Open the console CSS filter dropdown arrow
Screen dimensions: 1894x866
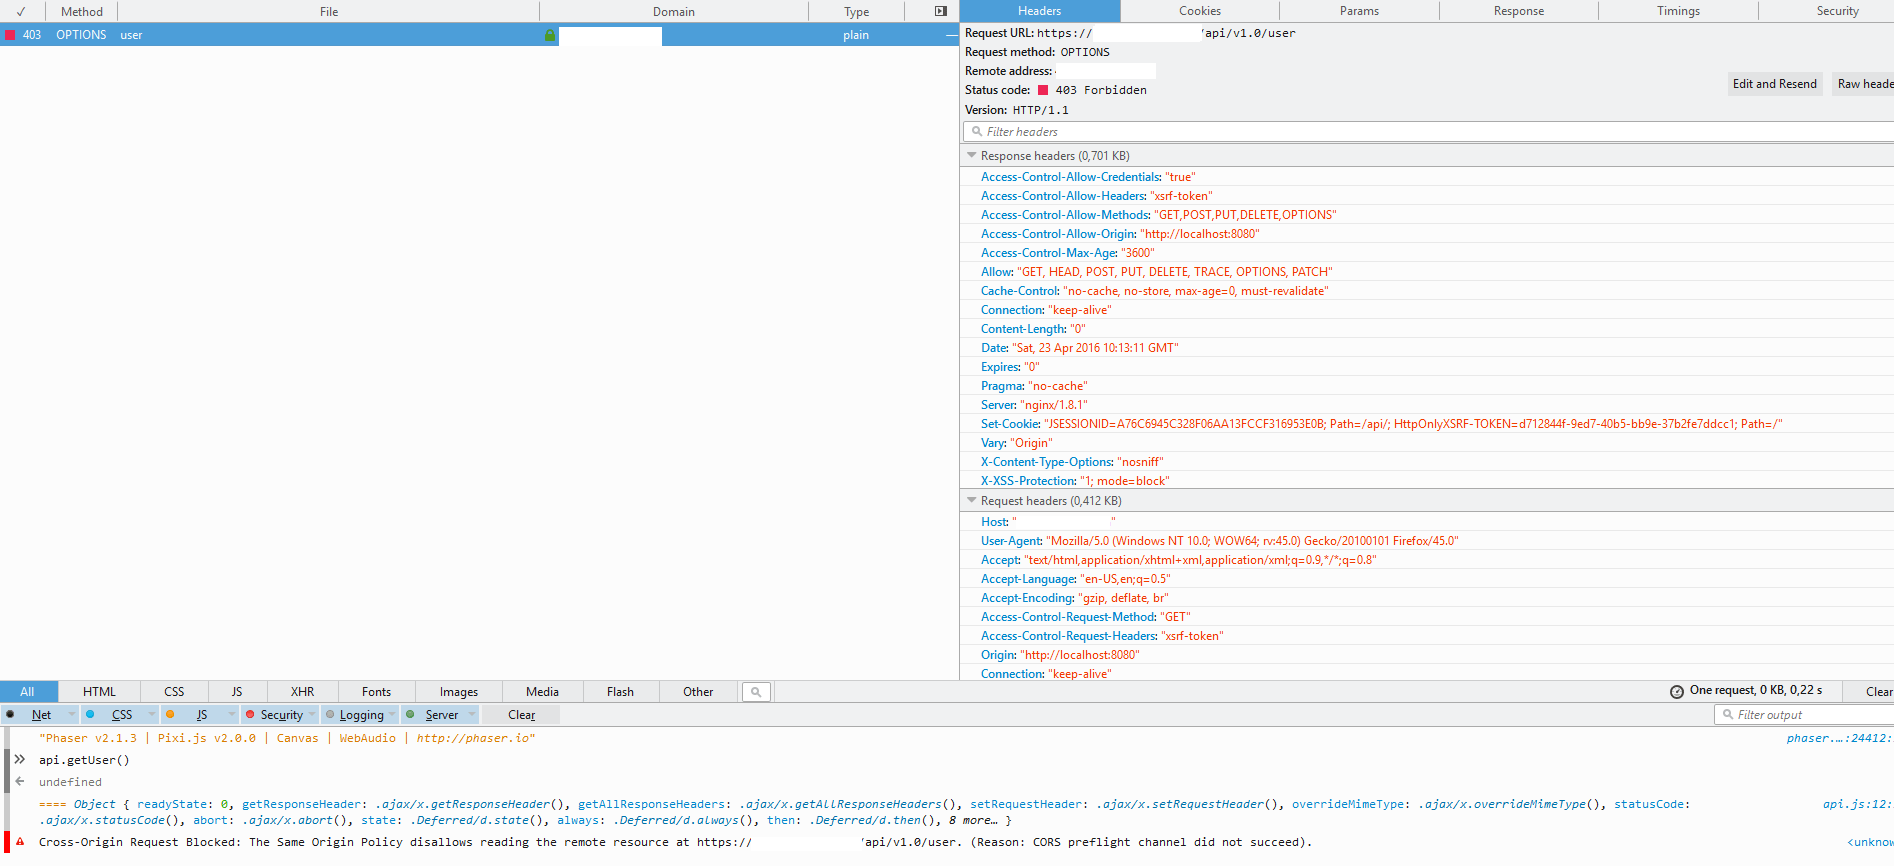152,715
